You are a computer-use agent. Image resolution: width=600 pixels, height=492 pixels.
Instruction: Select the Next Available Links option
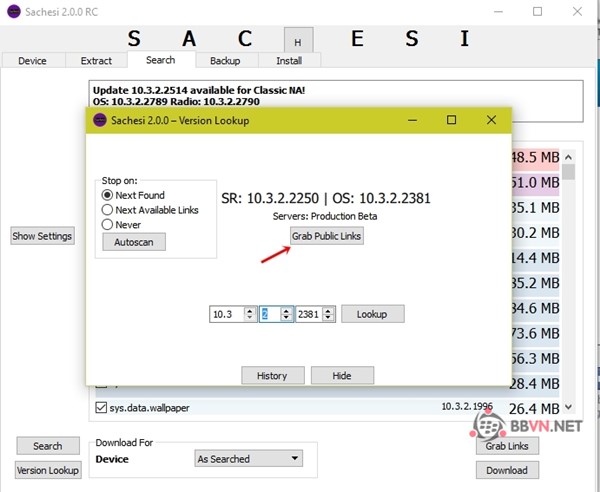(x=108, y=210)
